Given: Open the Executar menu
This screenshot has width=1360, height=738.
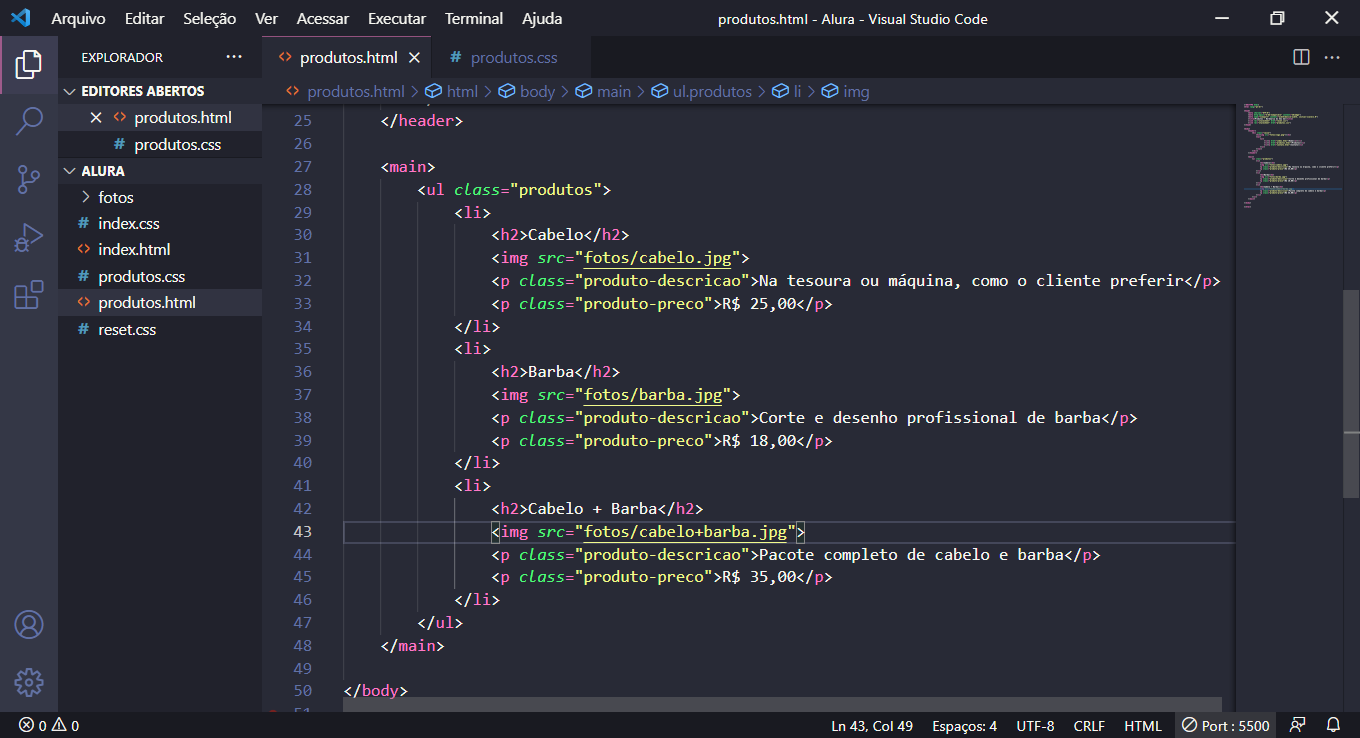Looking at the screenshot, I should [397, 18].
